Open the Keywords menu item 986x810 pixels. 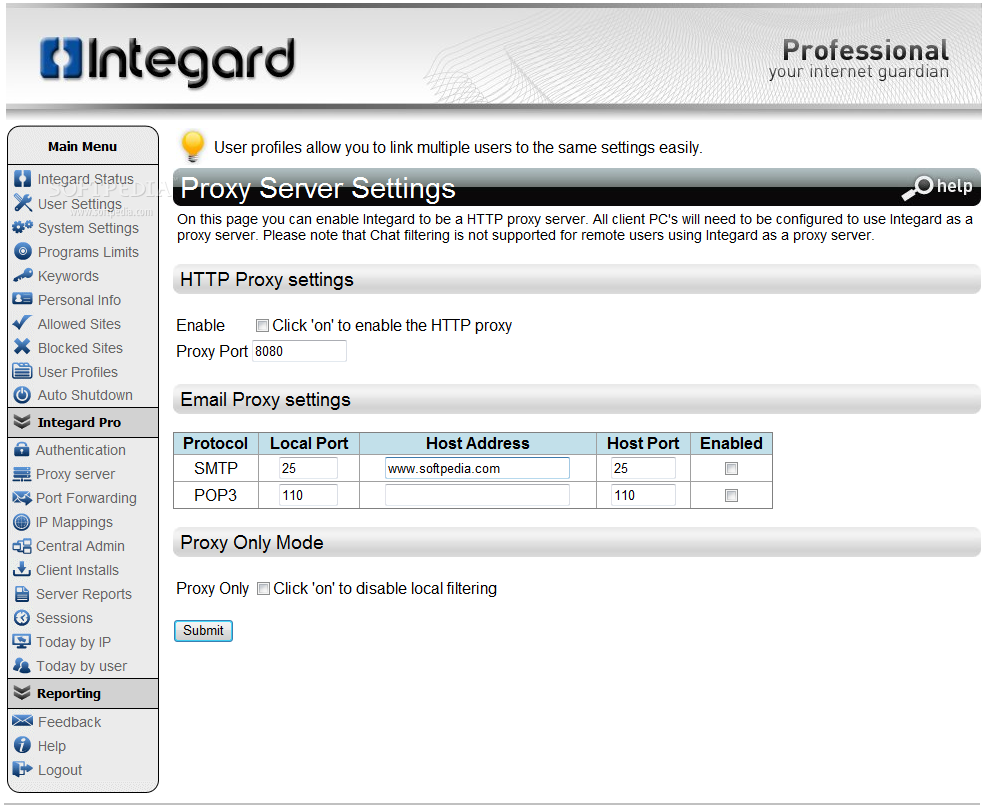[68, 276]
